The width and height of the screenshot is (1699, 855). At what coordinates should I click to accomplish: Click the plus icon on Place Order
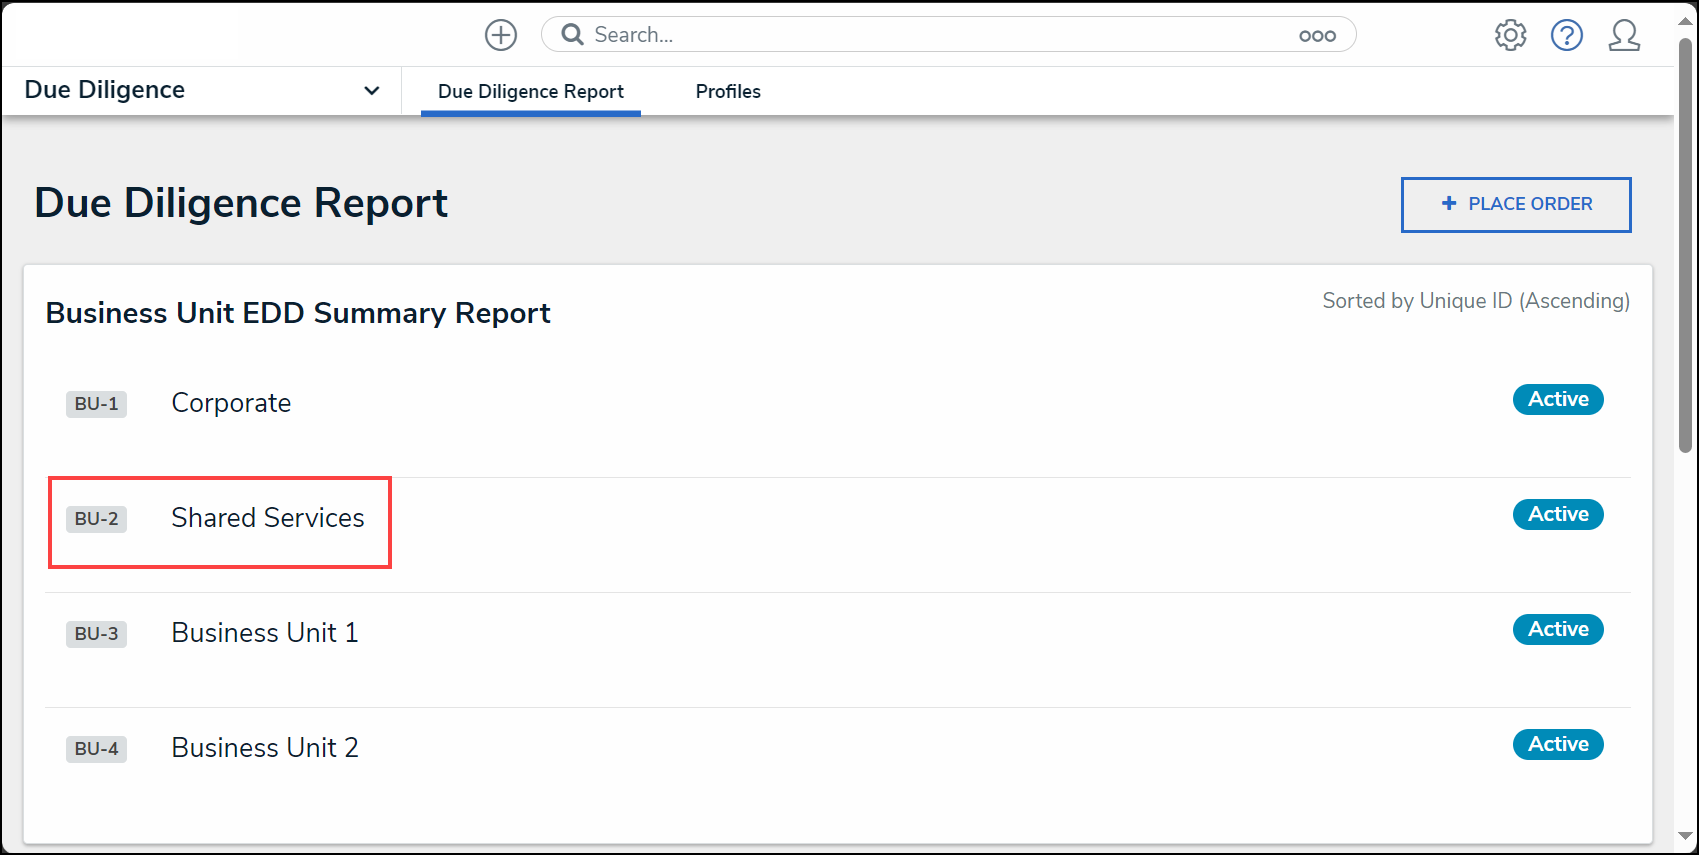pyautogui.click(x=1449, y=203)
